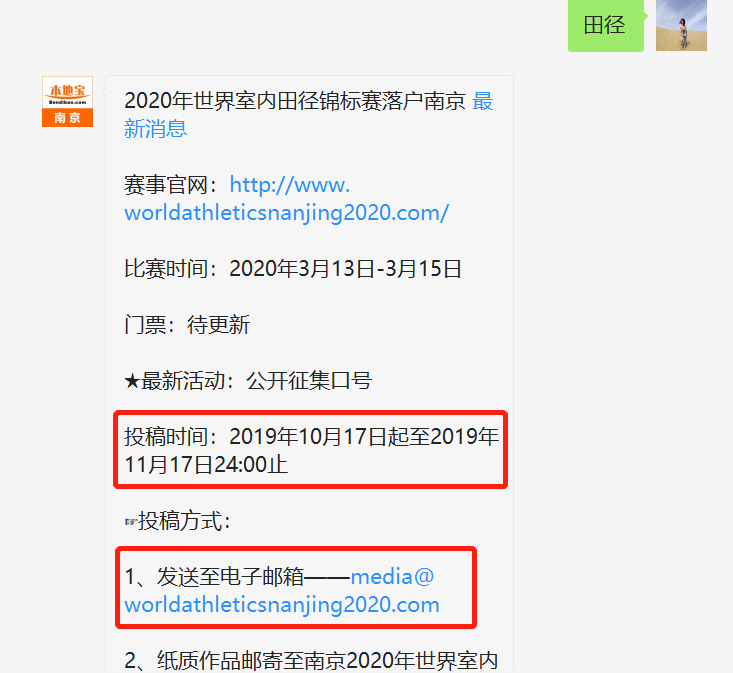733x673 pixels.
Task: Open the blue 最新 link after 南京
Action: pyautogui.click(x=482, y=101)
